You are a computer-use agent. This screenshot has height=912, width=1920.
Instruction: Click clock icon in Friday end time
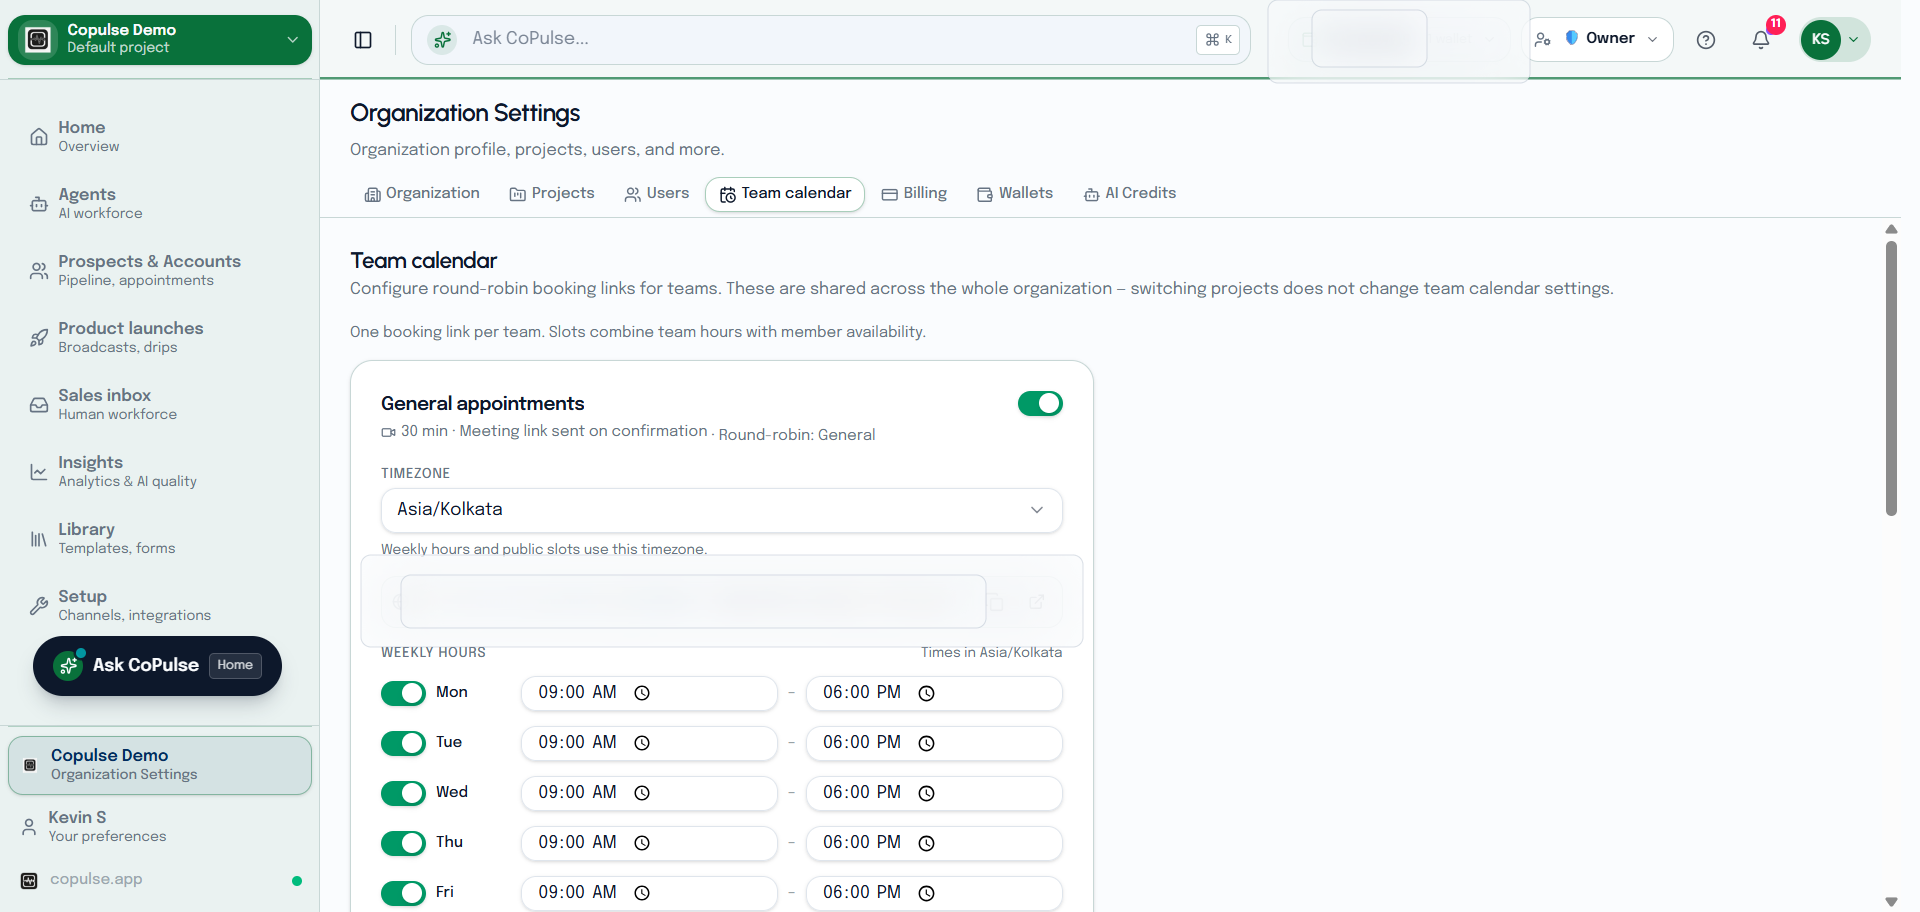[927, 893]
